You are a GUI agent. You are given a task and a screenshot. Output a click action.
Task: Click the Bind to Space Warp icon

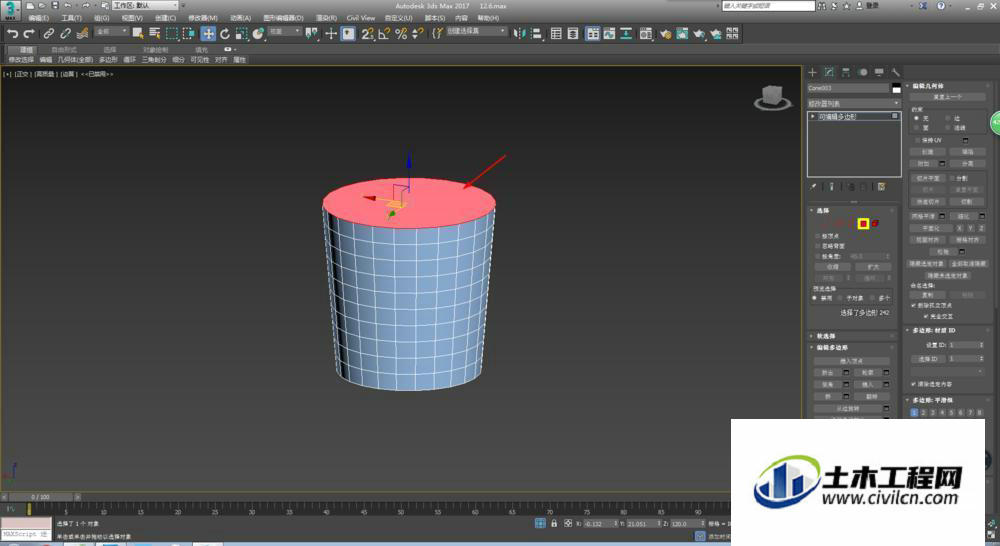82,34
